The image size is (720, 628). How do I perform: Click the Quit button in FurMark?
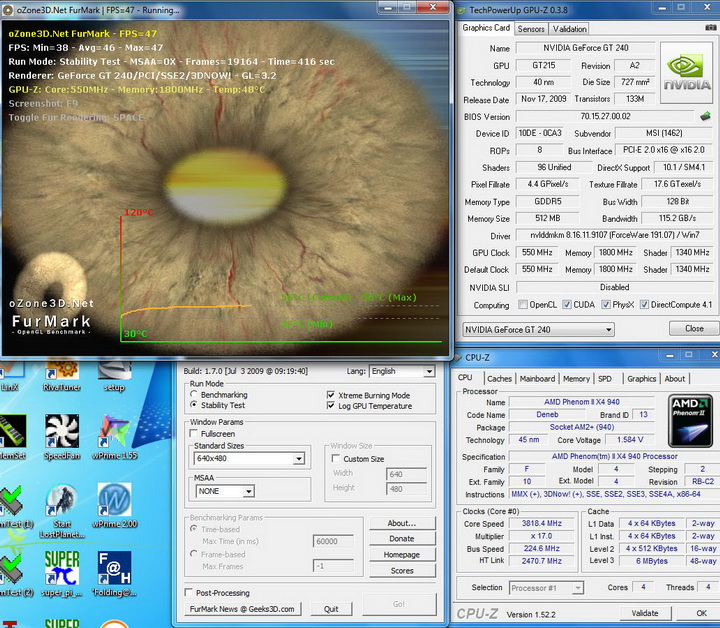[331, 609]
